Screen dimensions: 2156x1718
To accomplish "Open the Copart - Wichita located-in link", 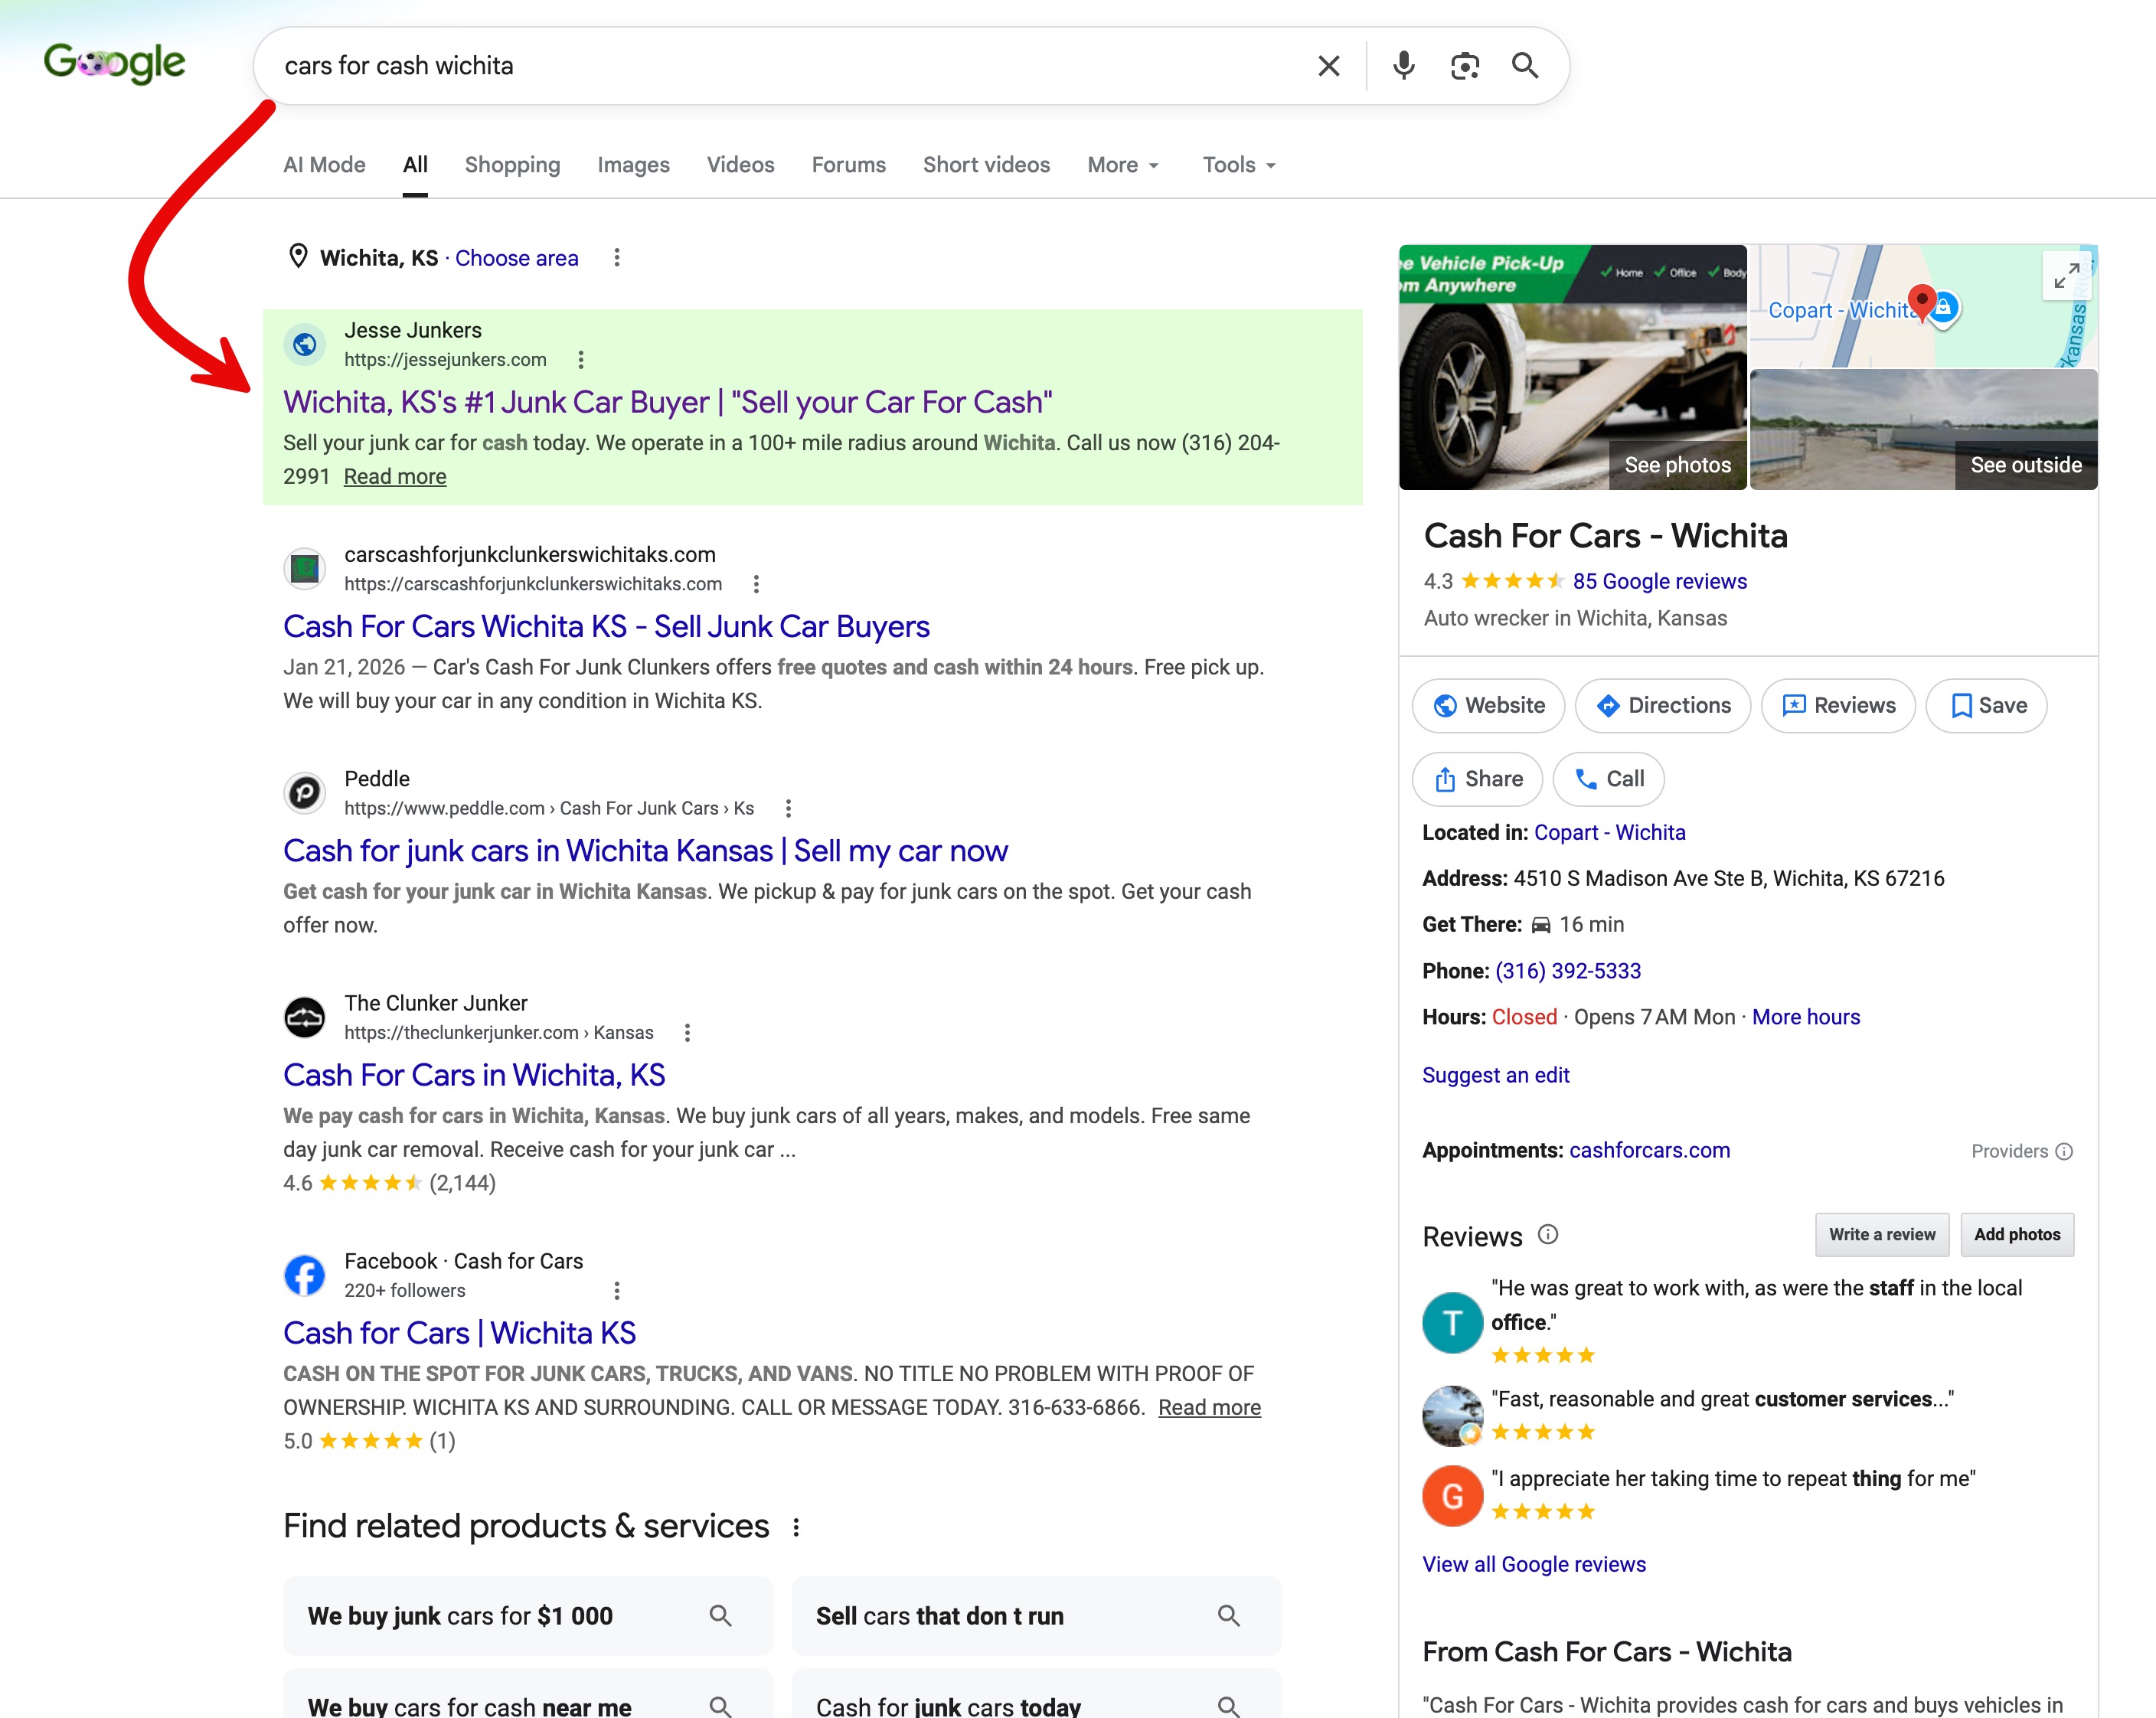I will 1609,833.
